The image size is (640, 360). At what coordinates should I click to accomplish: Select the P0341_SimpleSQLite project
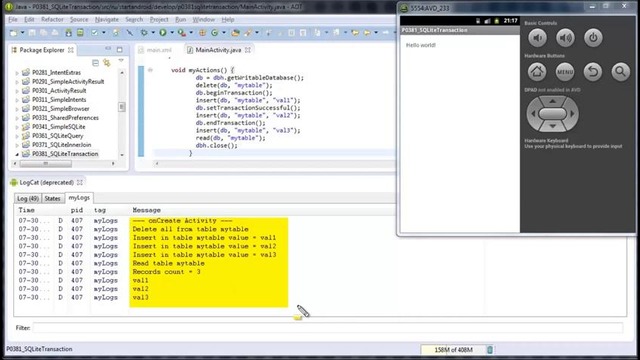[58, 127]
